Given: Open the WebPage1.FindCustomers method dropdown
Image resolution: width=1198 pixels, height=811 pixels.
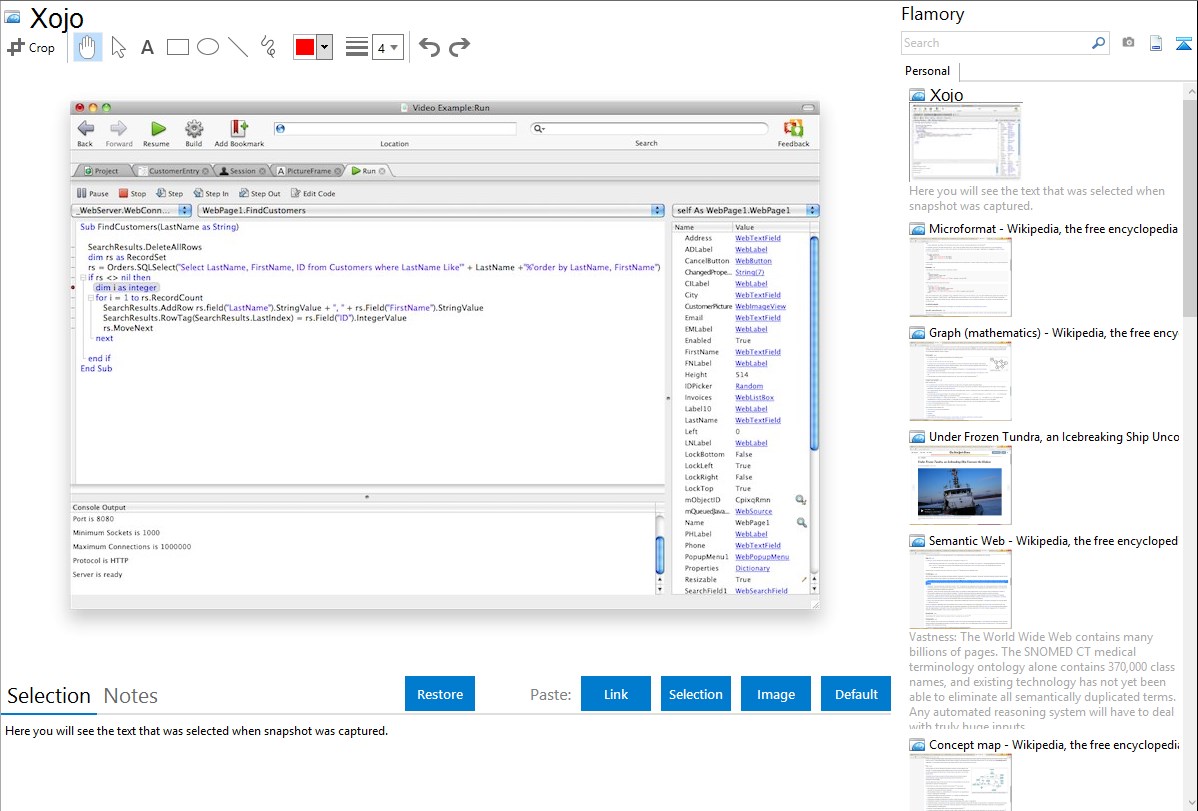Looking at the screenshot, I should [430, 210].
